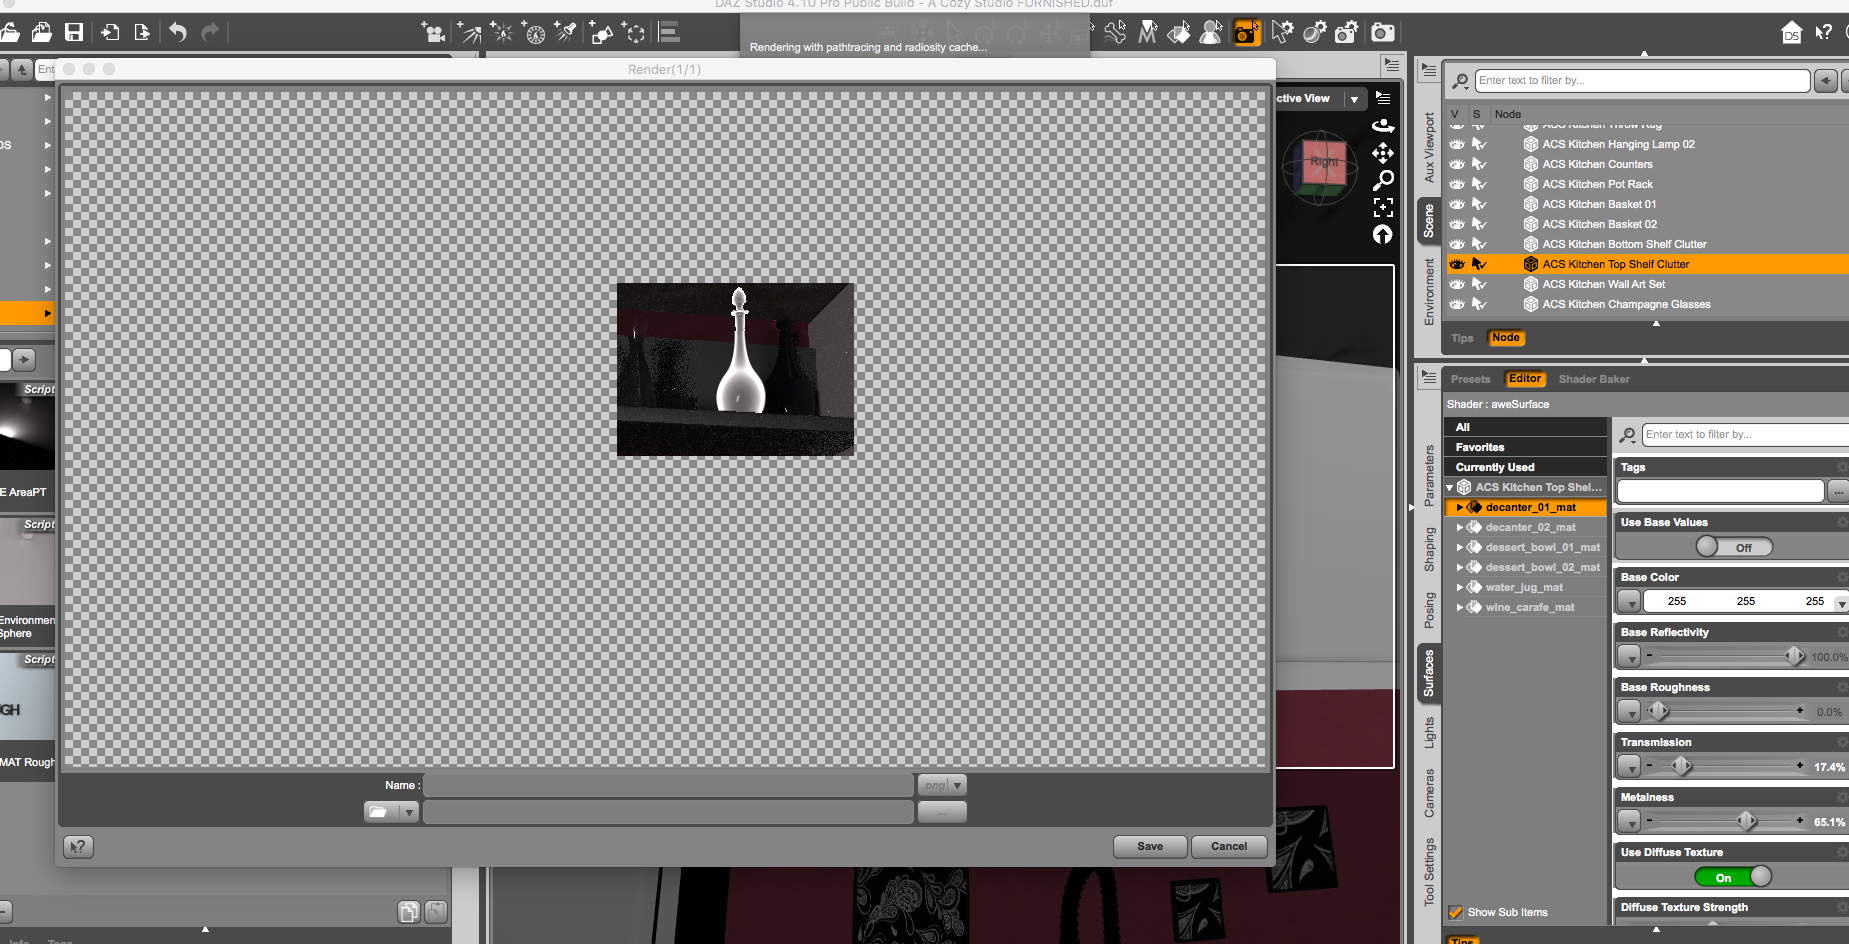Click the Export file icon
This screenshot has height=944, width=1849.
coord(142,32)
